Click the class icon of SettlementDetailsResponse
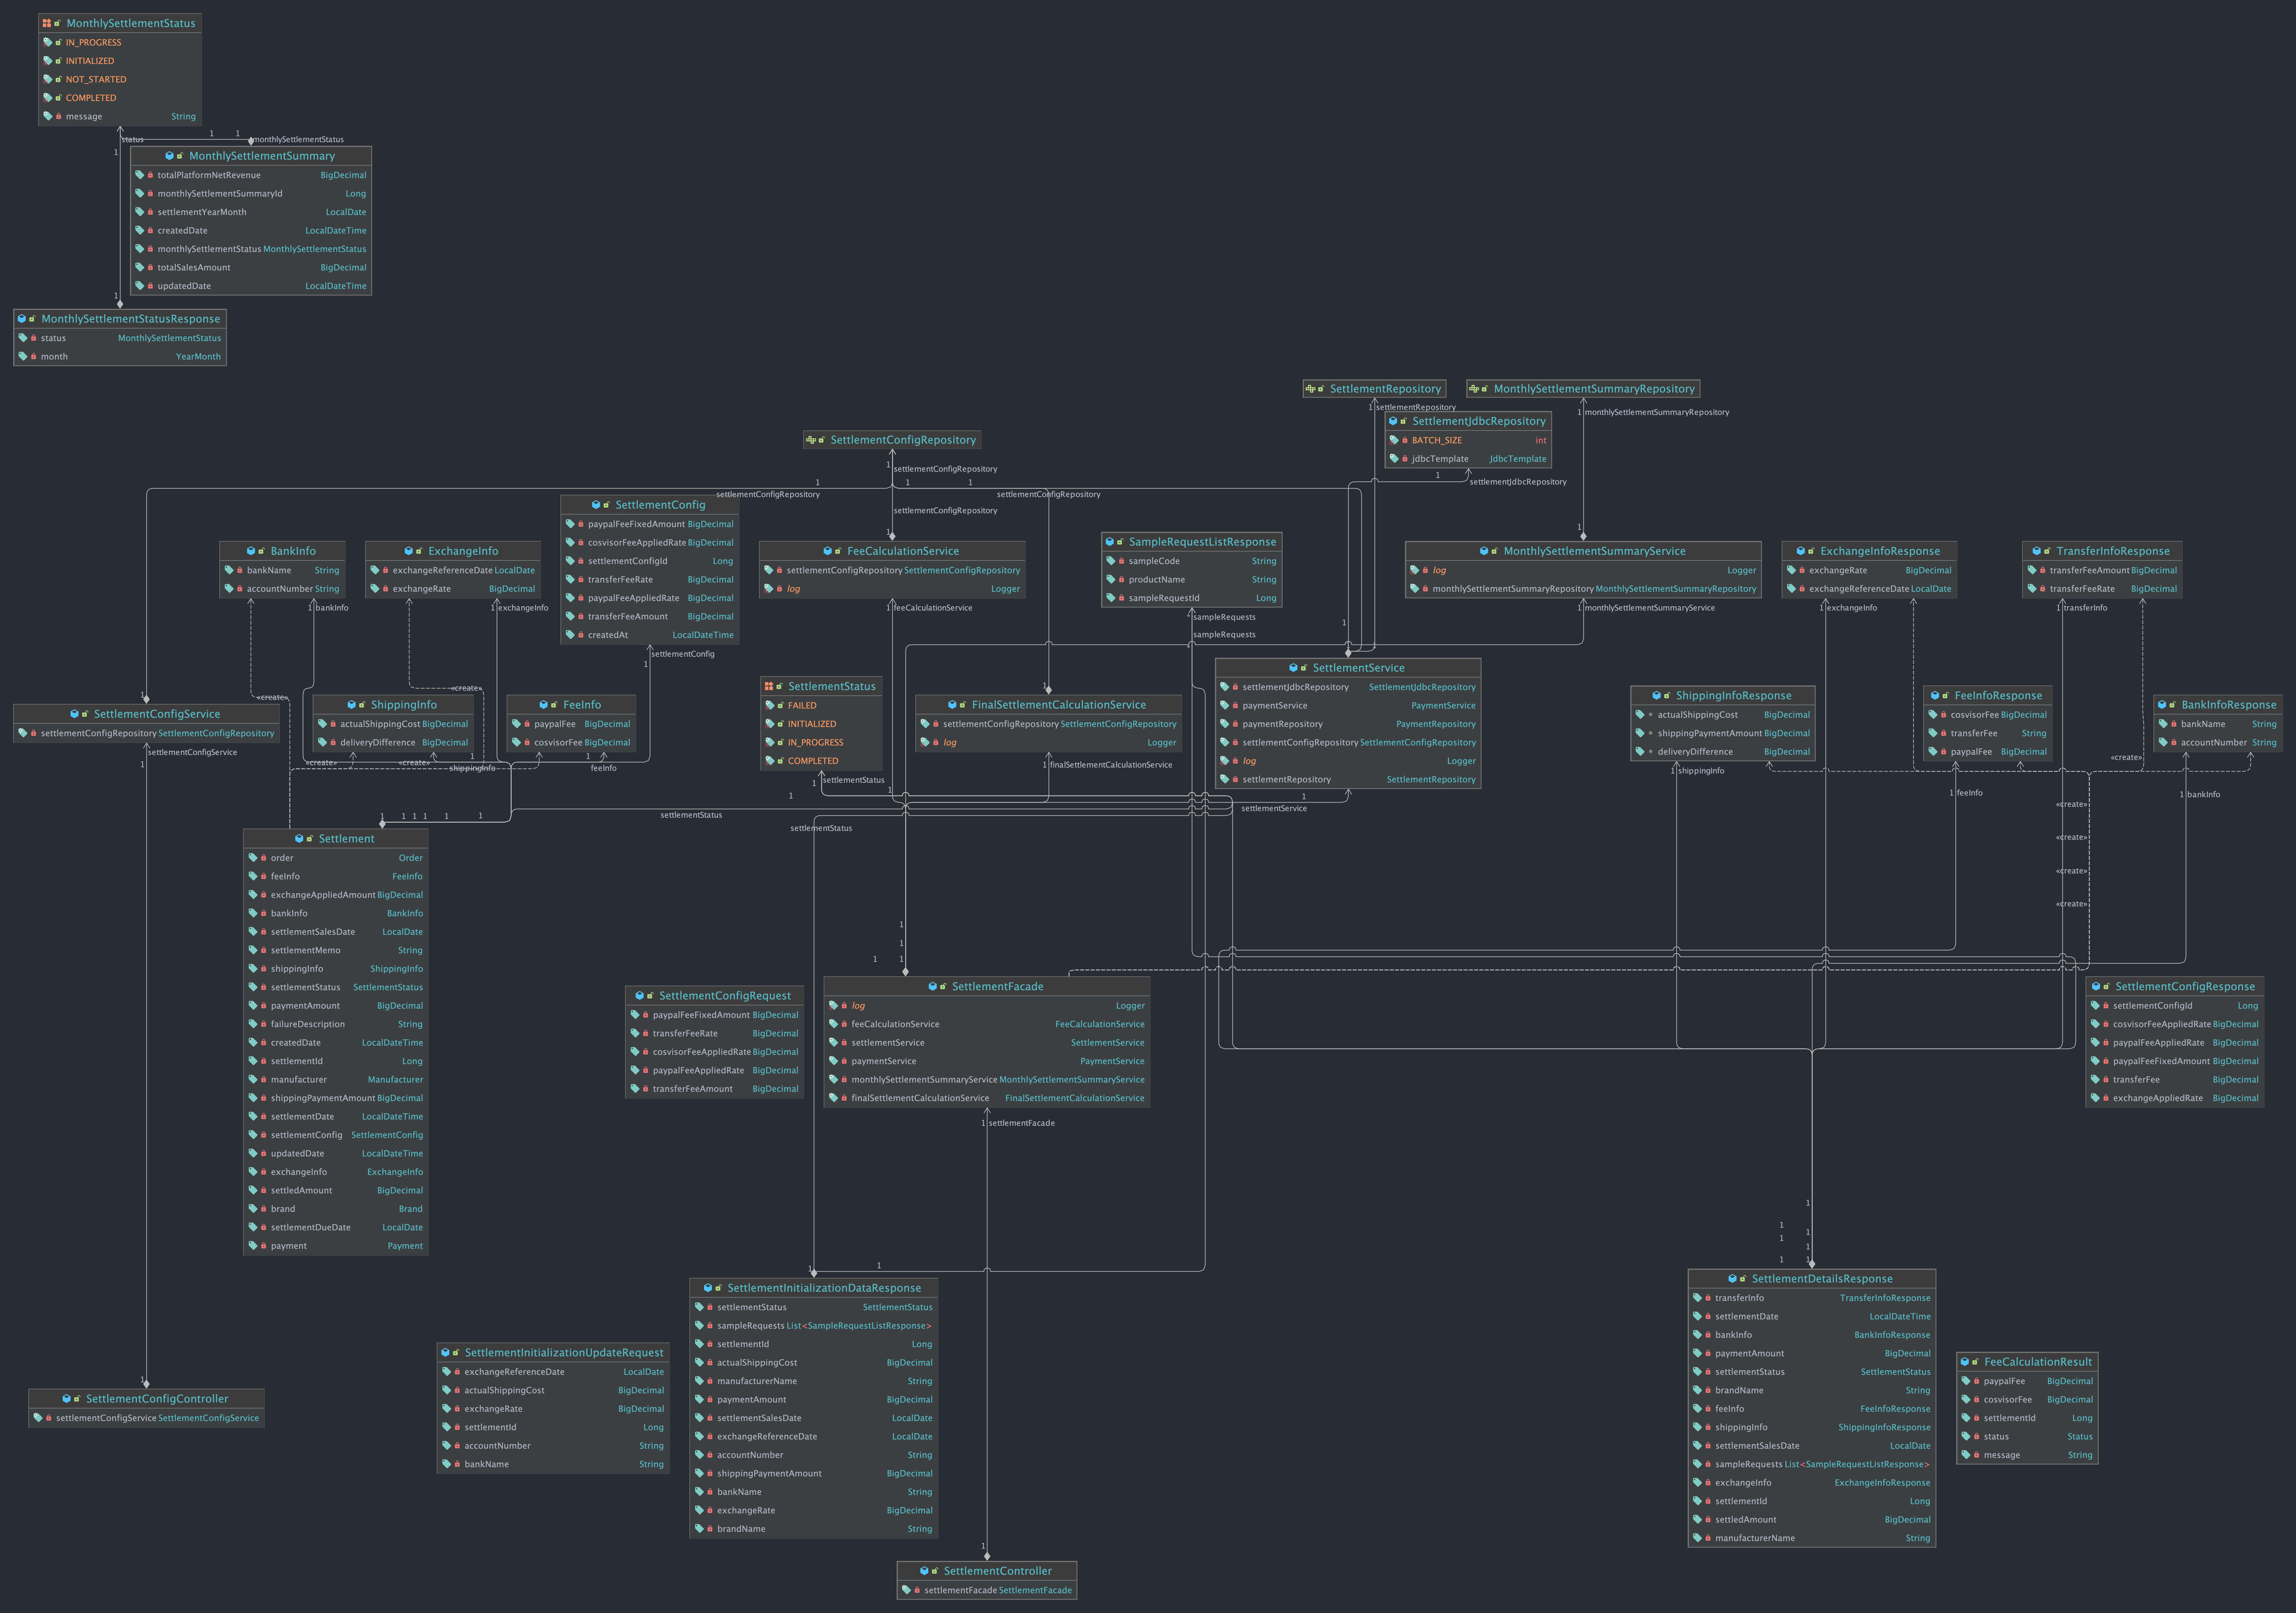Image resolution: width=2296 pixels, height=1613 pixels. click(x=1733, y=1279)
